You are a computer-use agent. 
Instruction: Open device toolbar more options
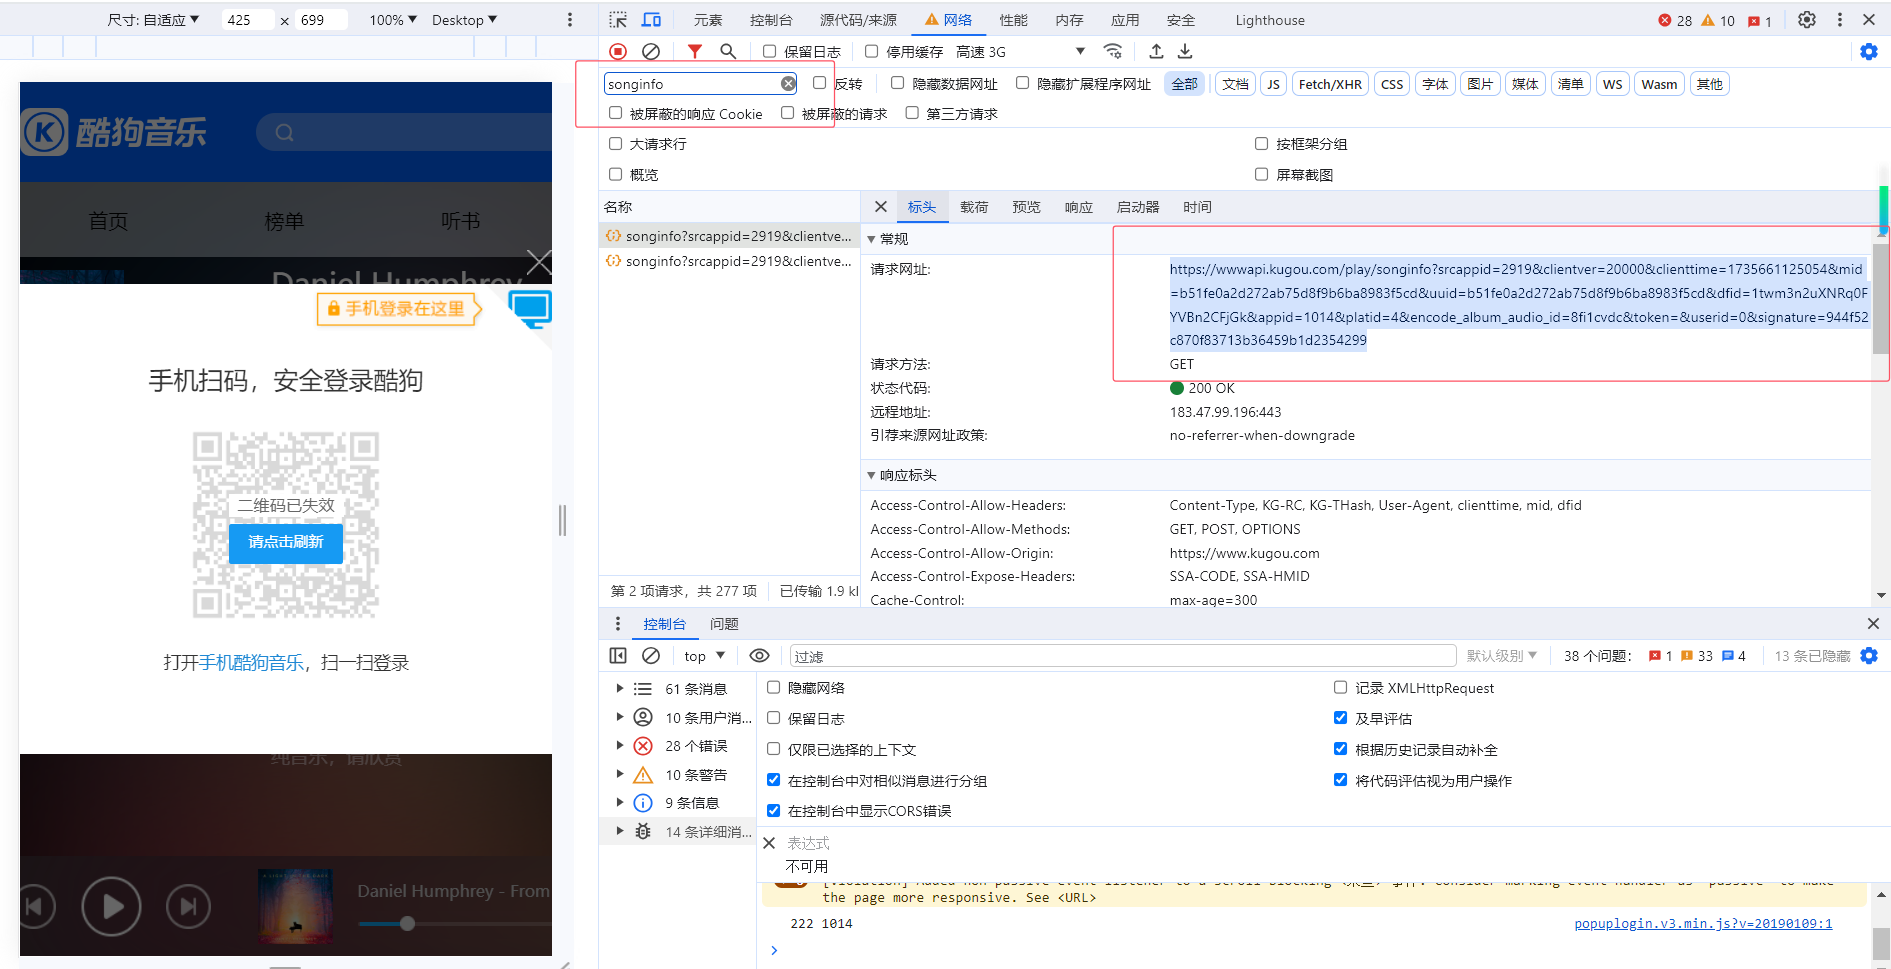pyautogui.click(x=570, y=20)
